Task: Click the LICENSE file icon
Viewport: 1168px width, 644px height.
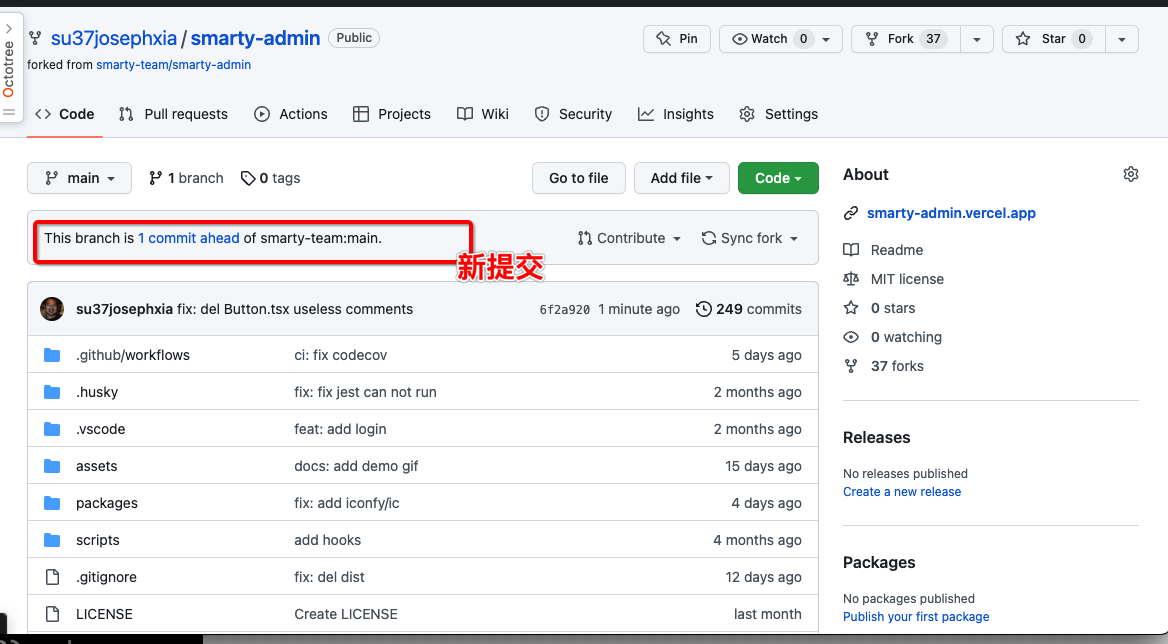Action: click(53, 614)
